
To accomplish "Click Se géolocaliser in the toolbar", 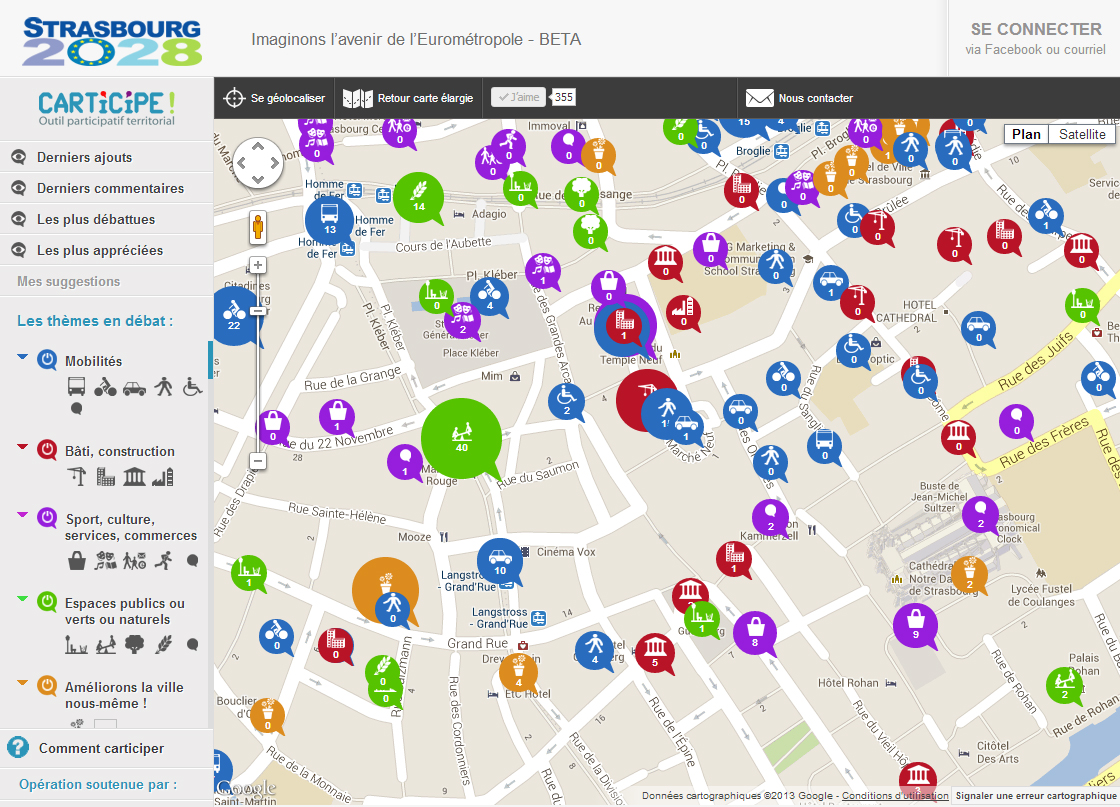I will tap(275, 98).
